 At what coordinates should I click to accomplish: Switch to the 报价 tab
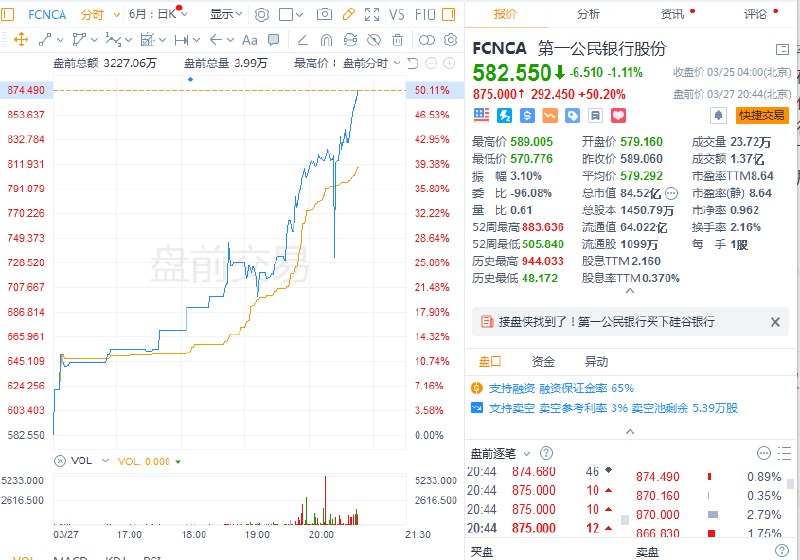tap(505, 14)
